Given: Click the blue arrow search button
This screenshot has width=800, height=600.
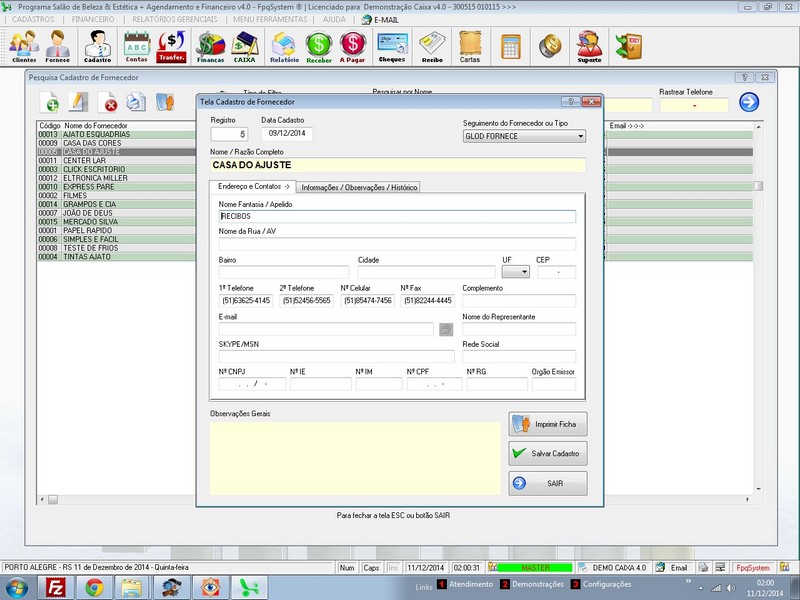Looking at the screenshot, I should pos(749,102).
